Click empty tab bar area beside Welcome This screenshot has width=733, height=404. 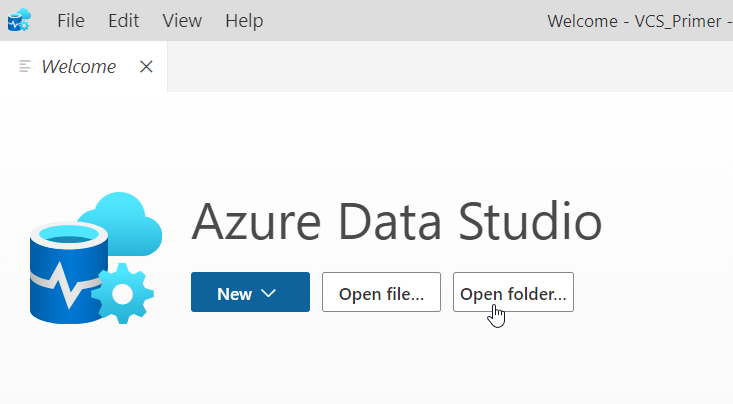point(450,67)
